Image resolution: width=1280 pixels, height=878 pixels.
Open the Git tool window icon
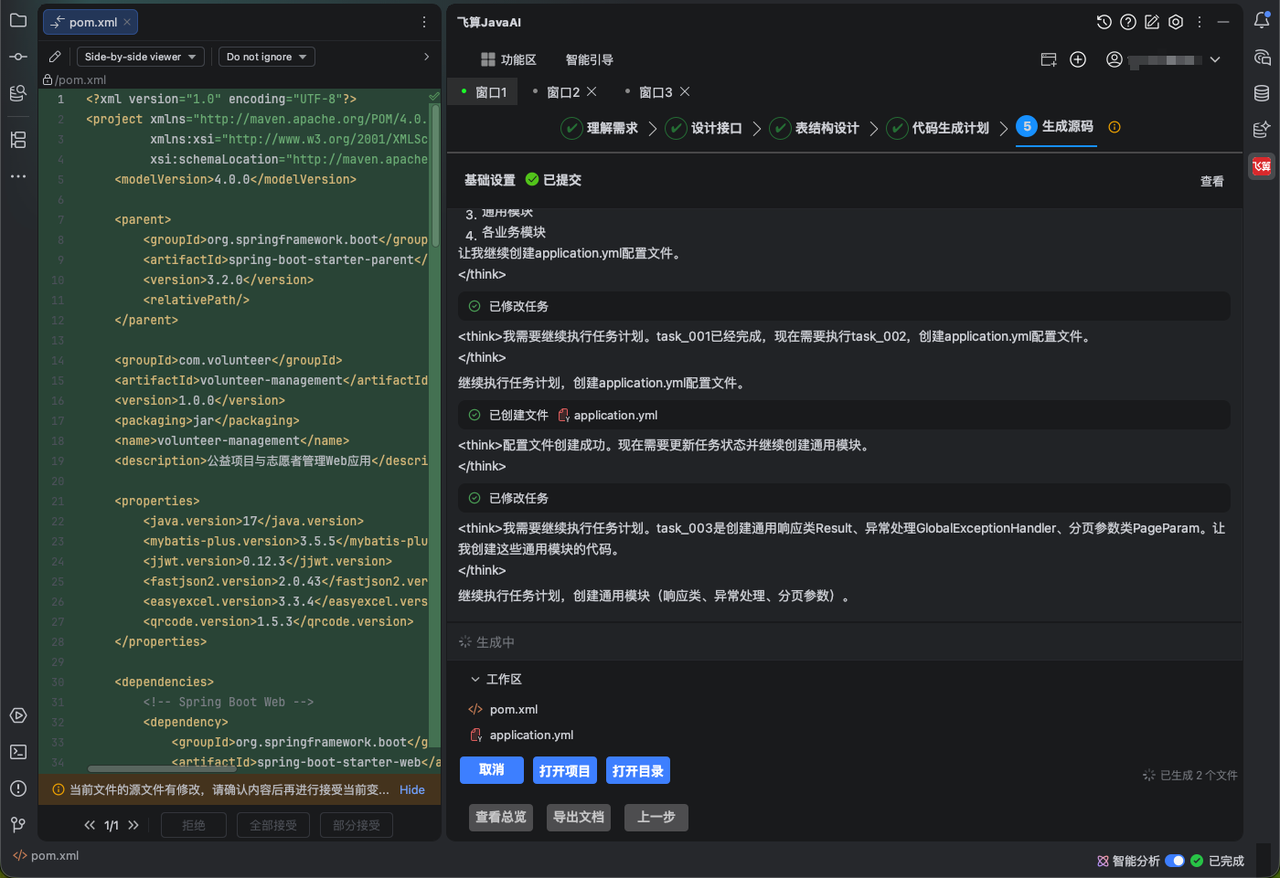[x=18, y=825]
